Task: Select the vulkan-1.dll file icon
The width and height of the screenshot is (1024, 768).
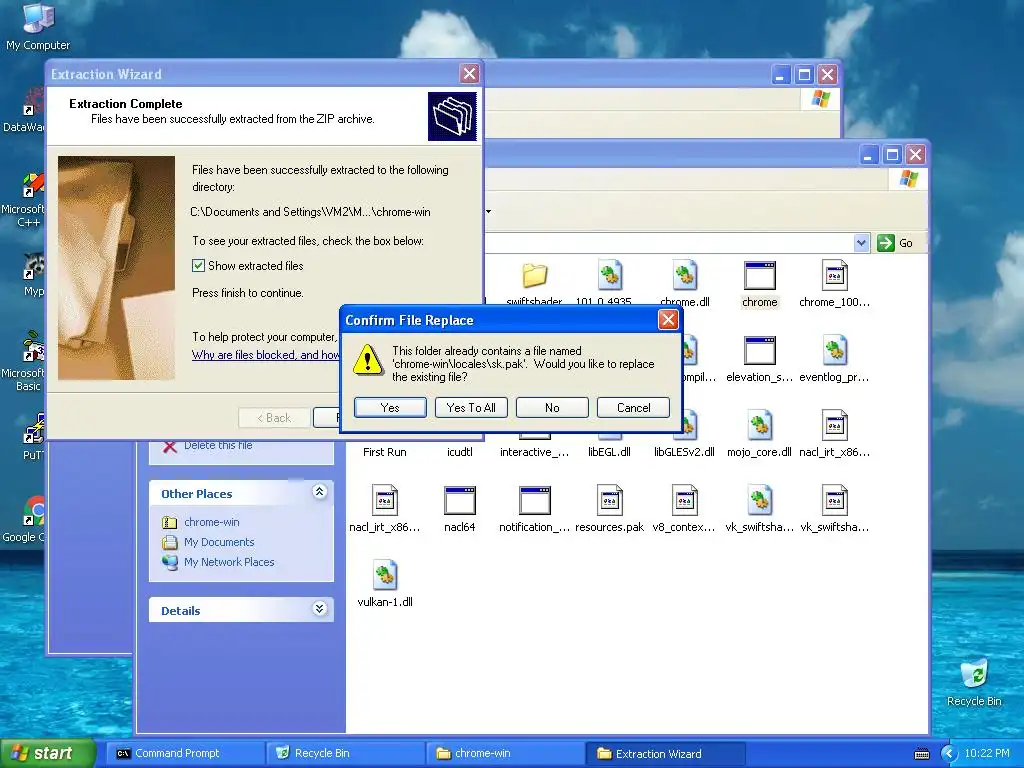Action: (385, 576)
